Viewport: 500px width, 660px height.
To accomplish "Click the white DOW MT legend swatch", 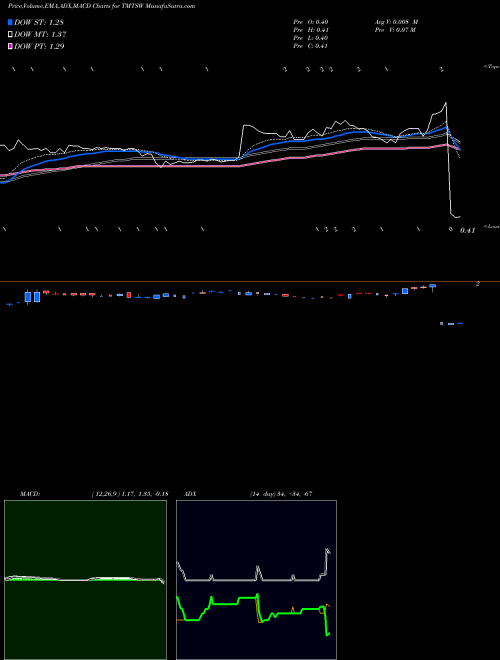I will pyautogui.click(x=10, y=35).
